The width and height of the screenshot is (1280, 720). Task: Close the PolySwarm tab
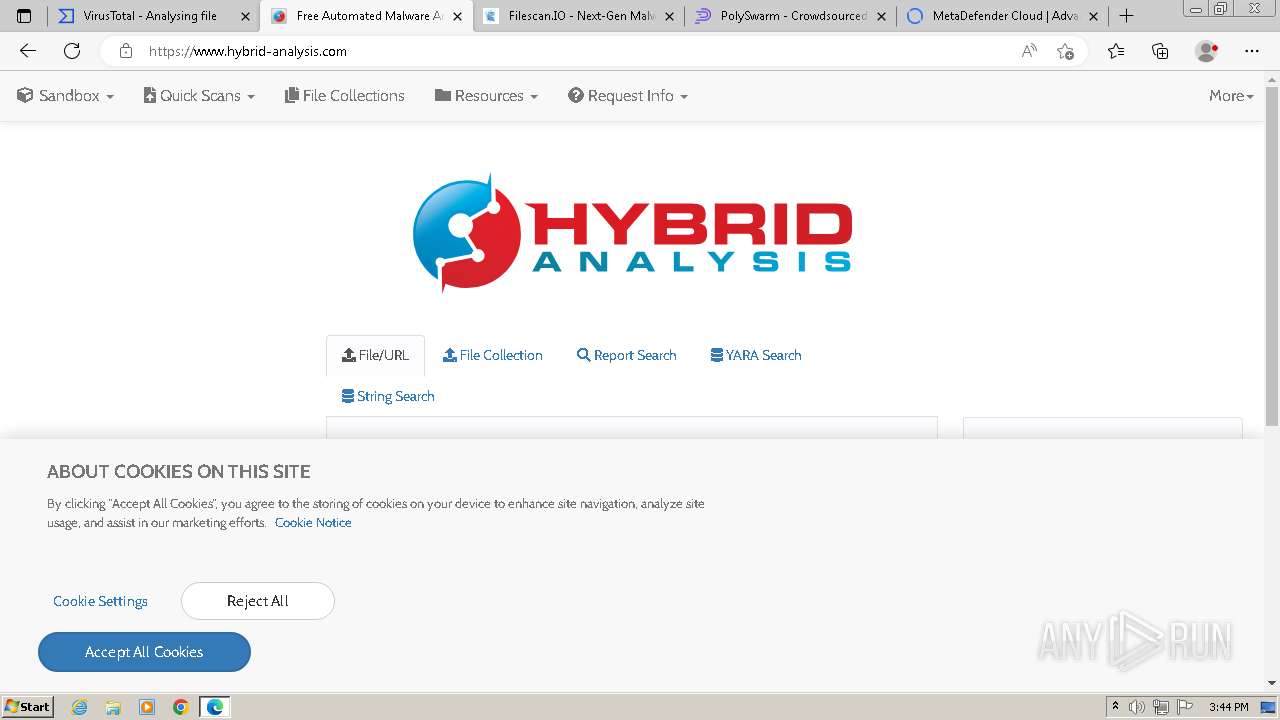[x=881, y=16]
